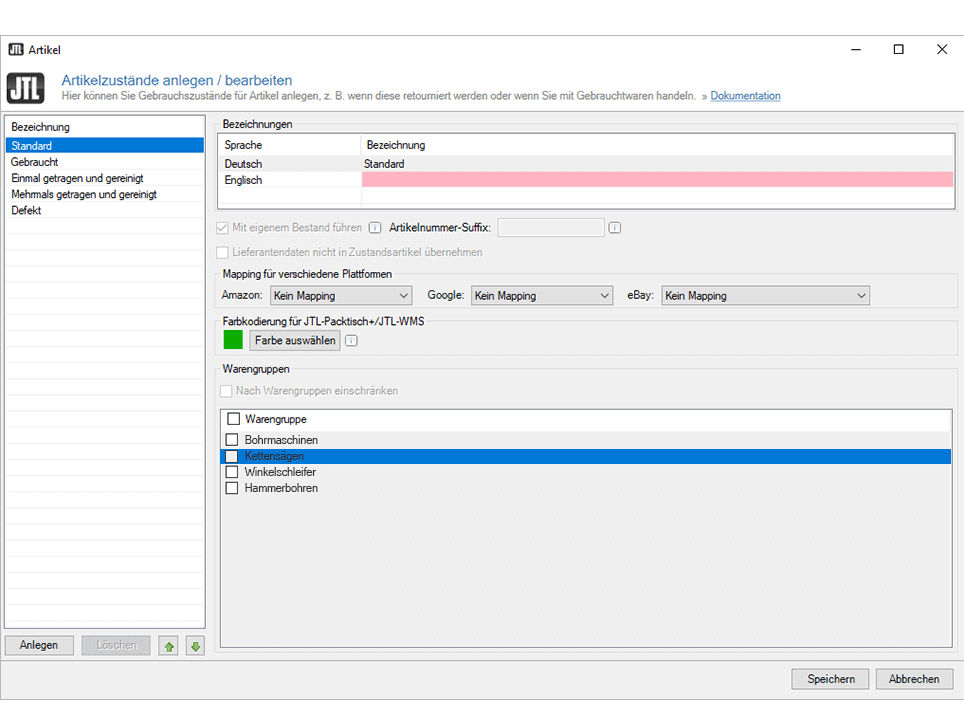Select Gebraucht in the condition list
The image size is (964, 726).
35,162
